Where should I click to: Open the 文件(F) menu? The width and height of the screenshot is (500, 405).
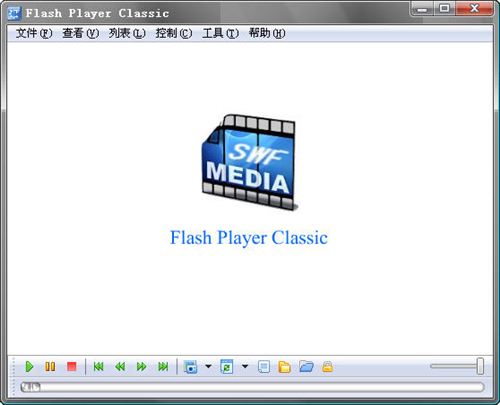point(34,33)
